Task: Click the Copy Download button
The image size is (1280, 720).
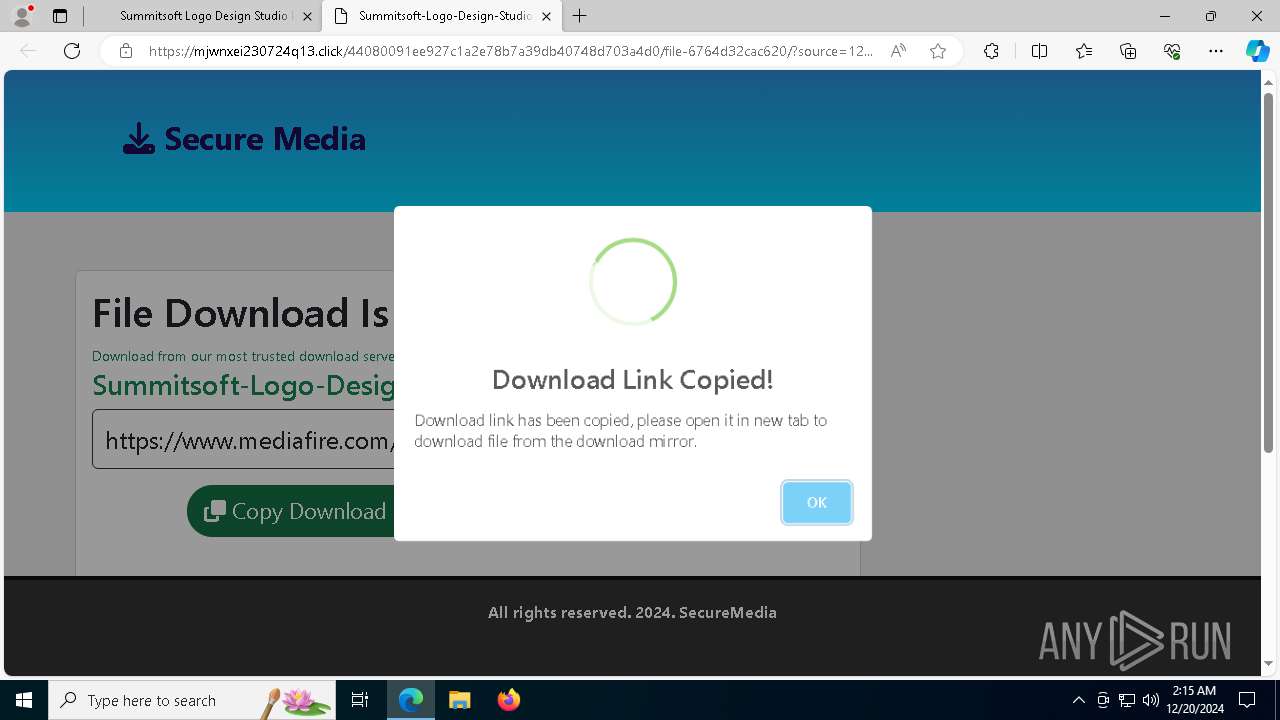Action: pos(291,511)
